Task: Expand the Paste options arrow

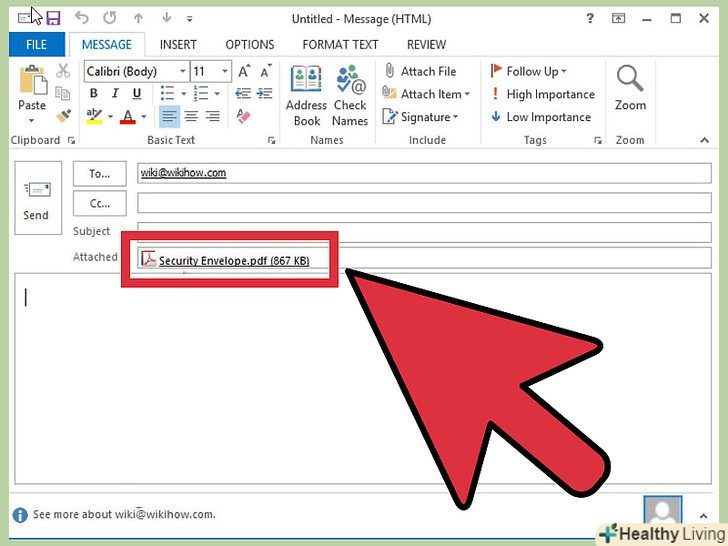Action: tap(32, 121)
